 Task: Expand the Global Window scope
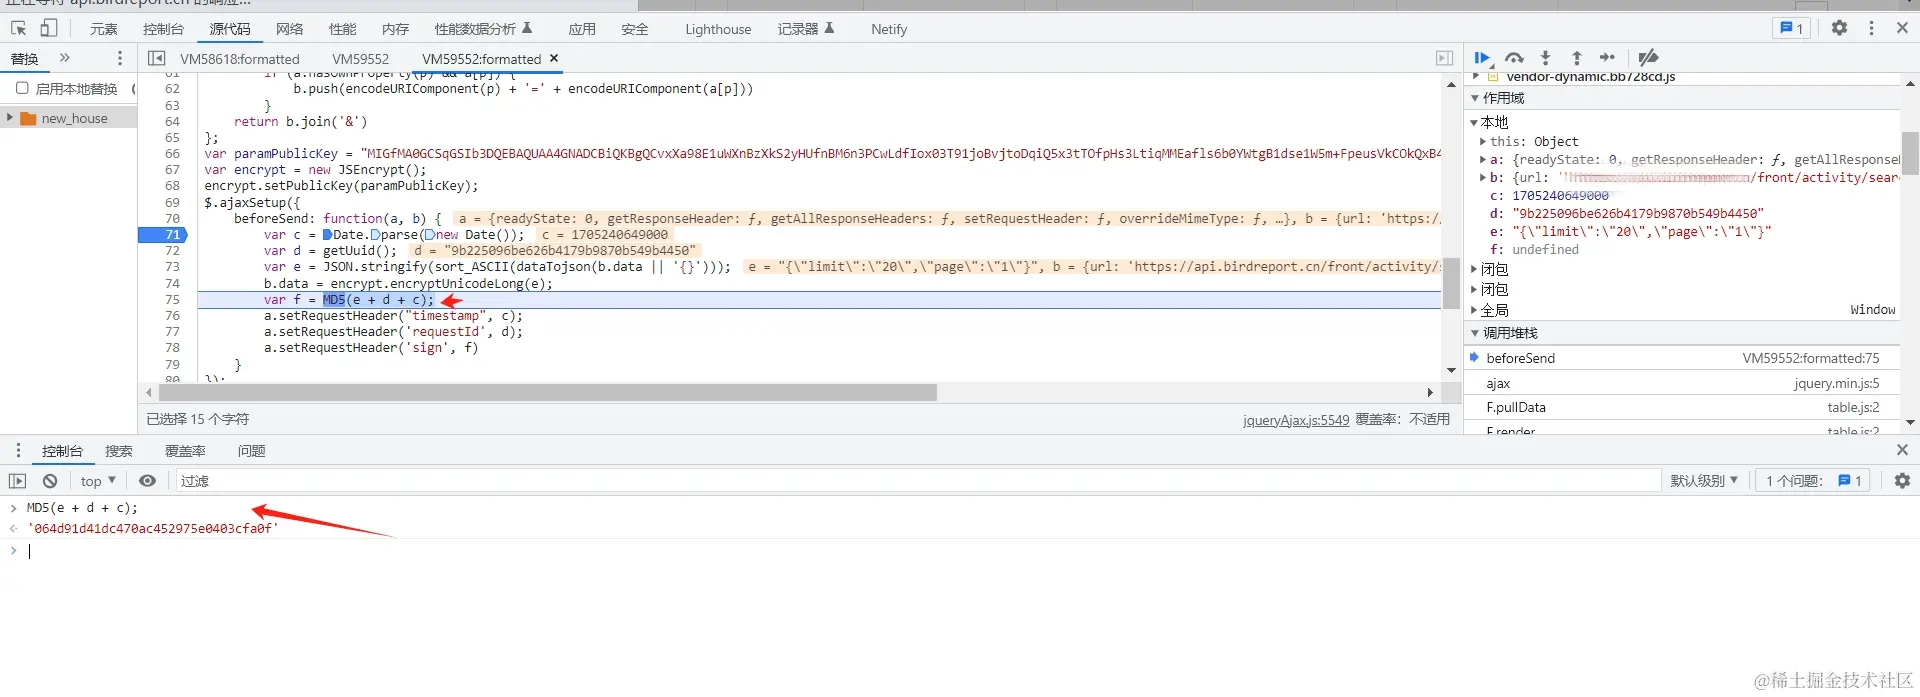[x=1475, y=310]
